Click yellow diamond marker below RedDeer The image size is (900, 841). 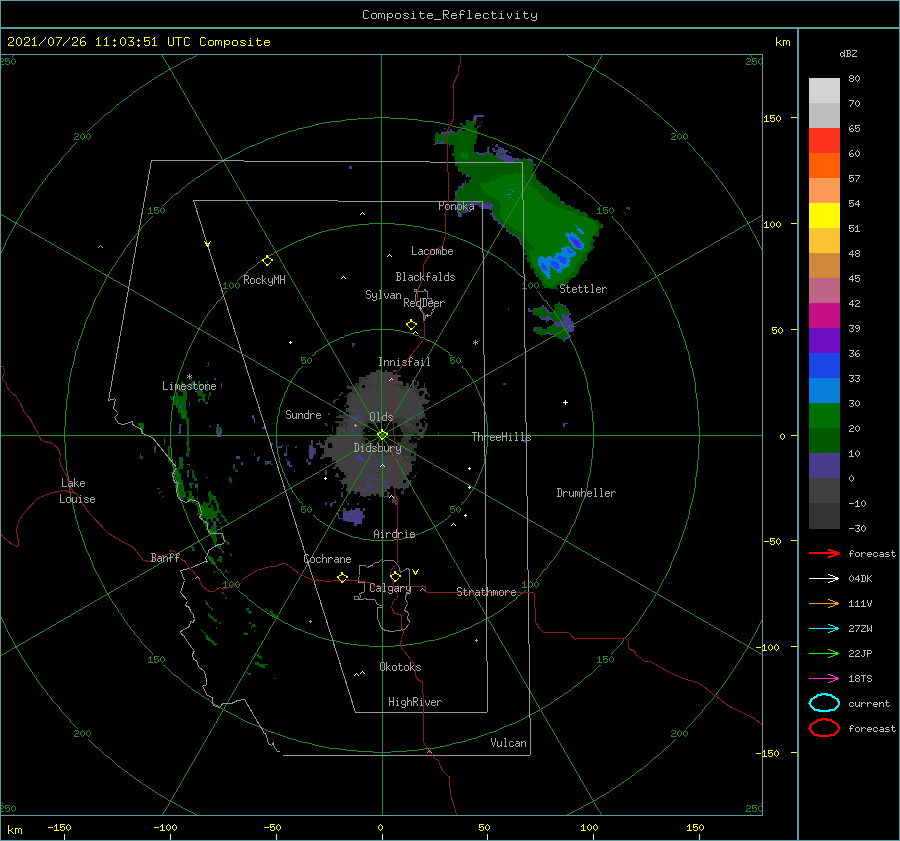click(412, 325)
